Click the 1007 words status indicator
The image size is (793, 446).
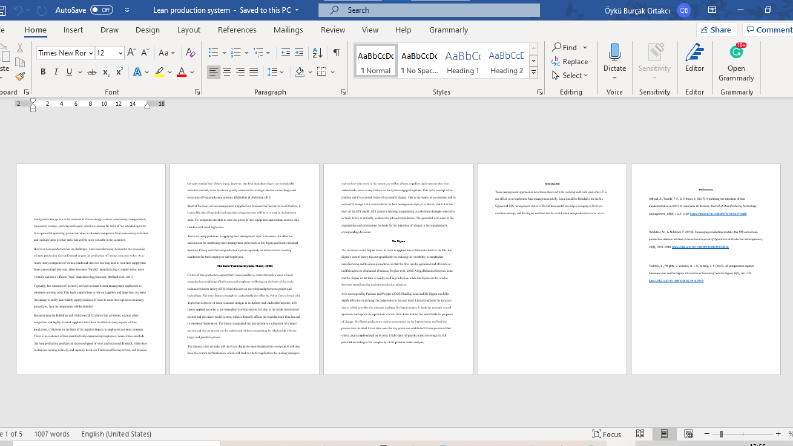52,434
